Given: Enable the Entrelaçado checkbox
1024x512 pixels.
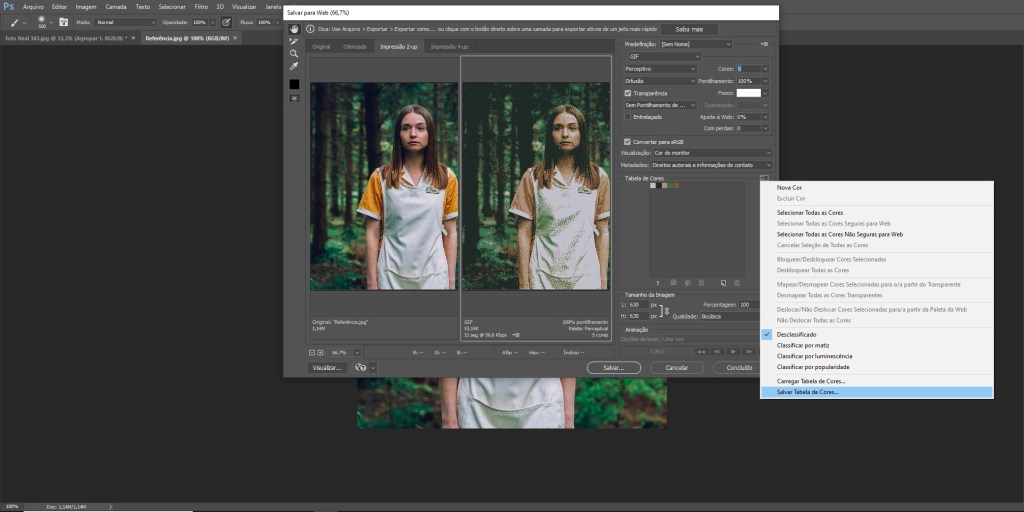Looking at the screenshot, I should click(x=628, y=116).
